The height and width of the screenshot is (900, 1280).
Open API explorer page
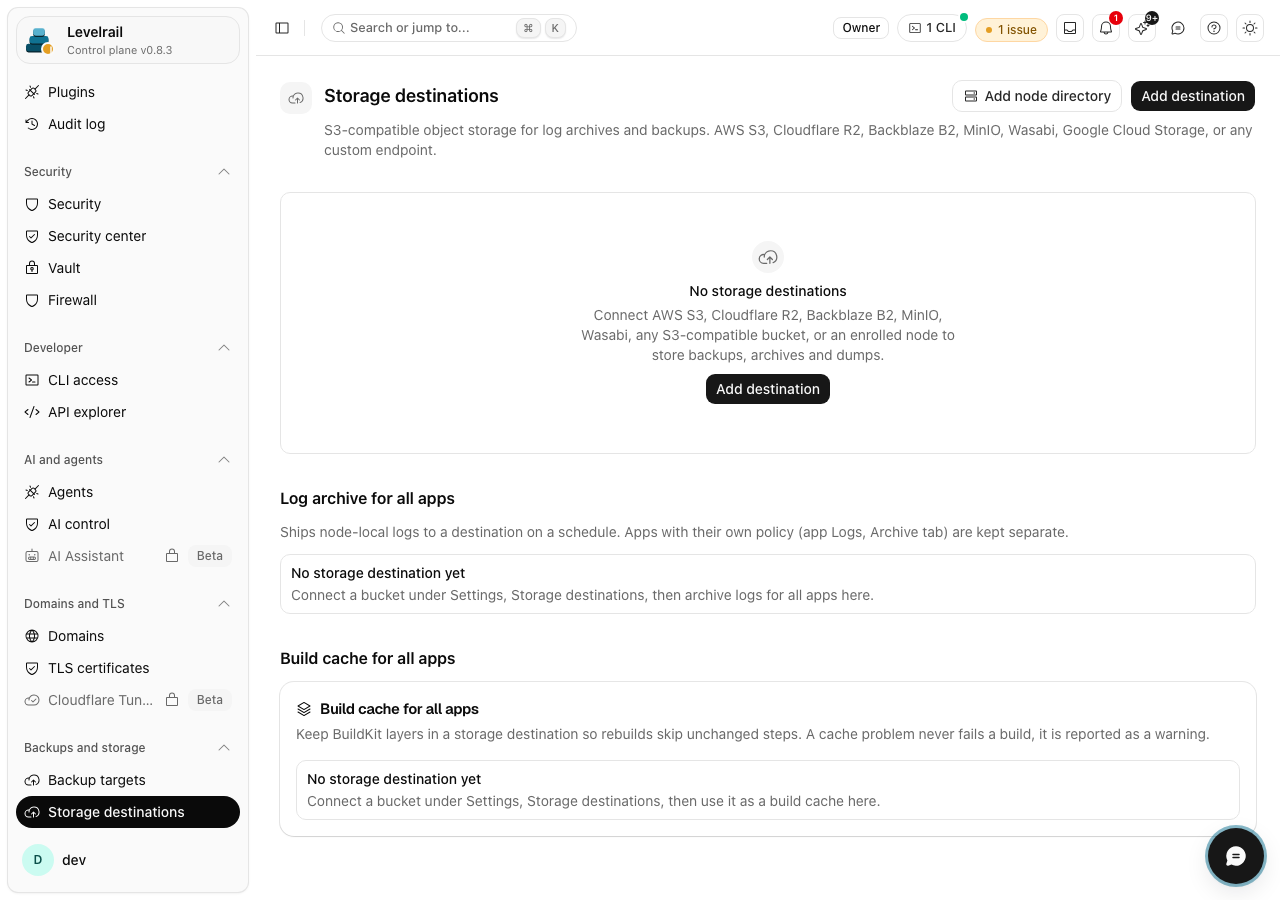tap(128, 412)
